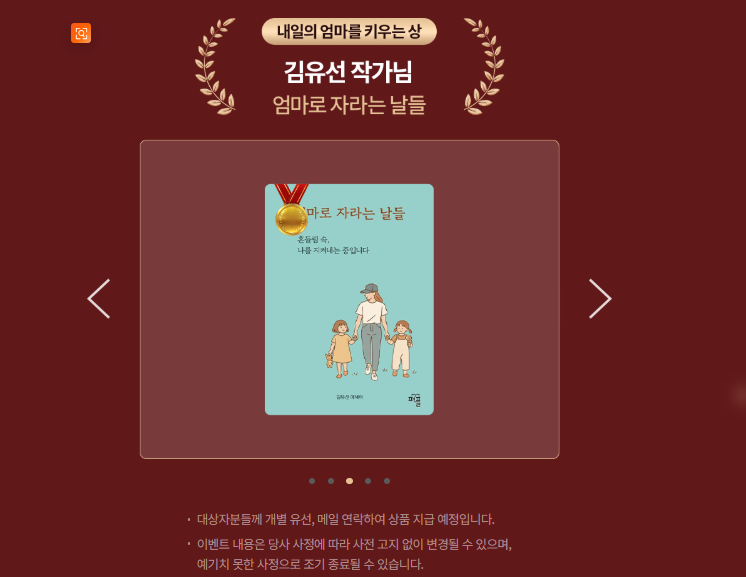Viewport: 746px width, 577px height.
Task: Click the mother and children illustration
Action: click(x=370, y=332)
